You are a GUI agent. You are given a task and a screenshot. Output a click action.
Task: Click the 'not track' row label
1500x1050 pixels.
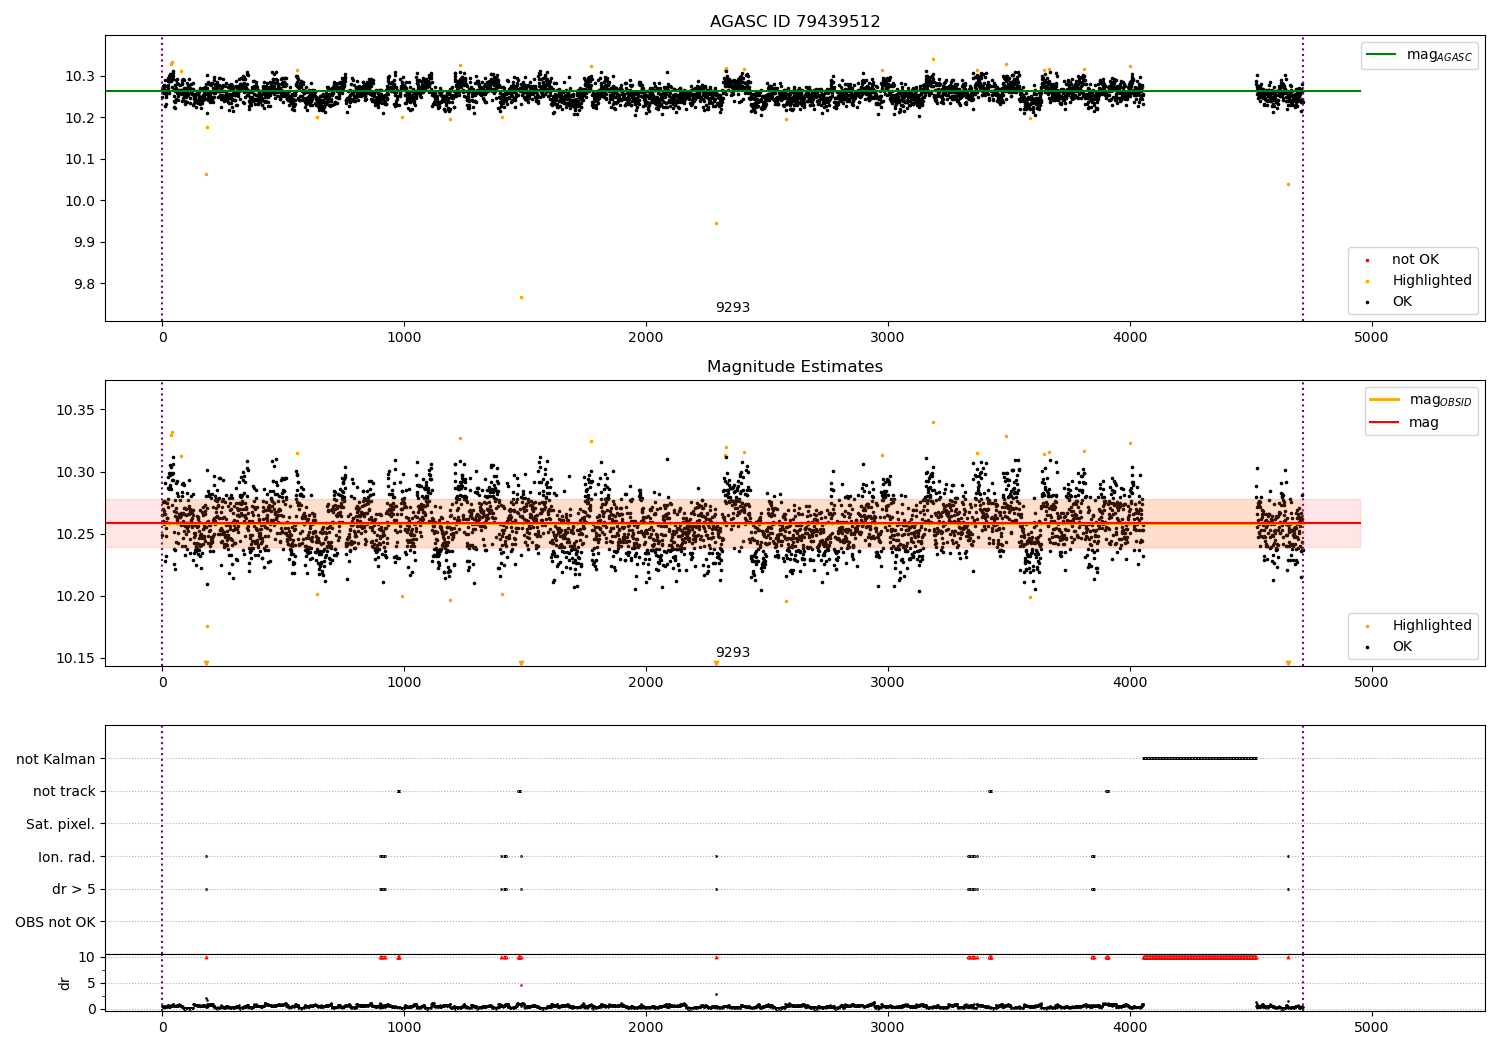(64, 791)
